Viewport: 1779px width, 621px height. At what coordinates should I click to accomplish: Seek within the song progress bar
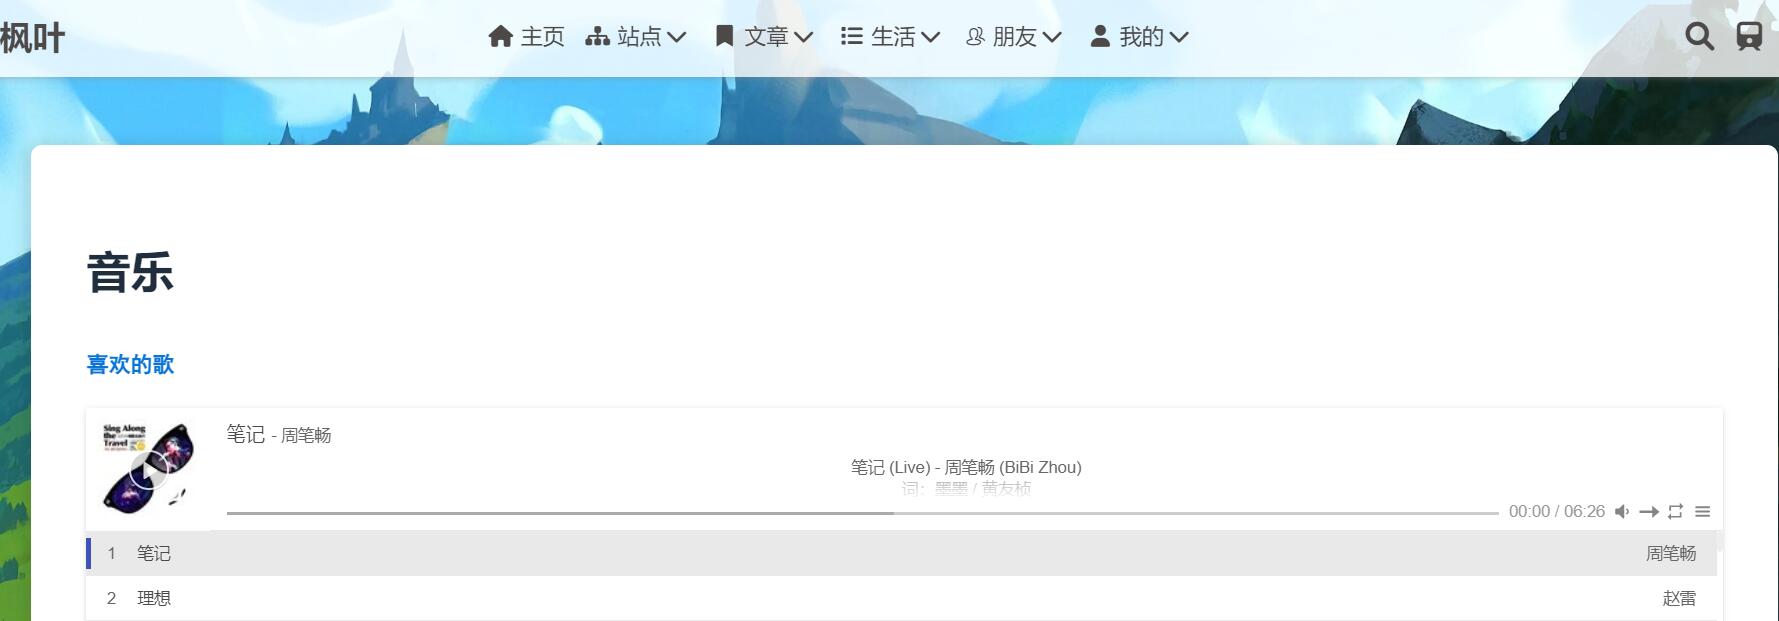tap(862, 513)
